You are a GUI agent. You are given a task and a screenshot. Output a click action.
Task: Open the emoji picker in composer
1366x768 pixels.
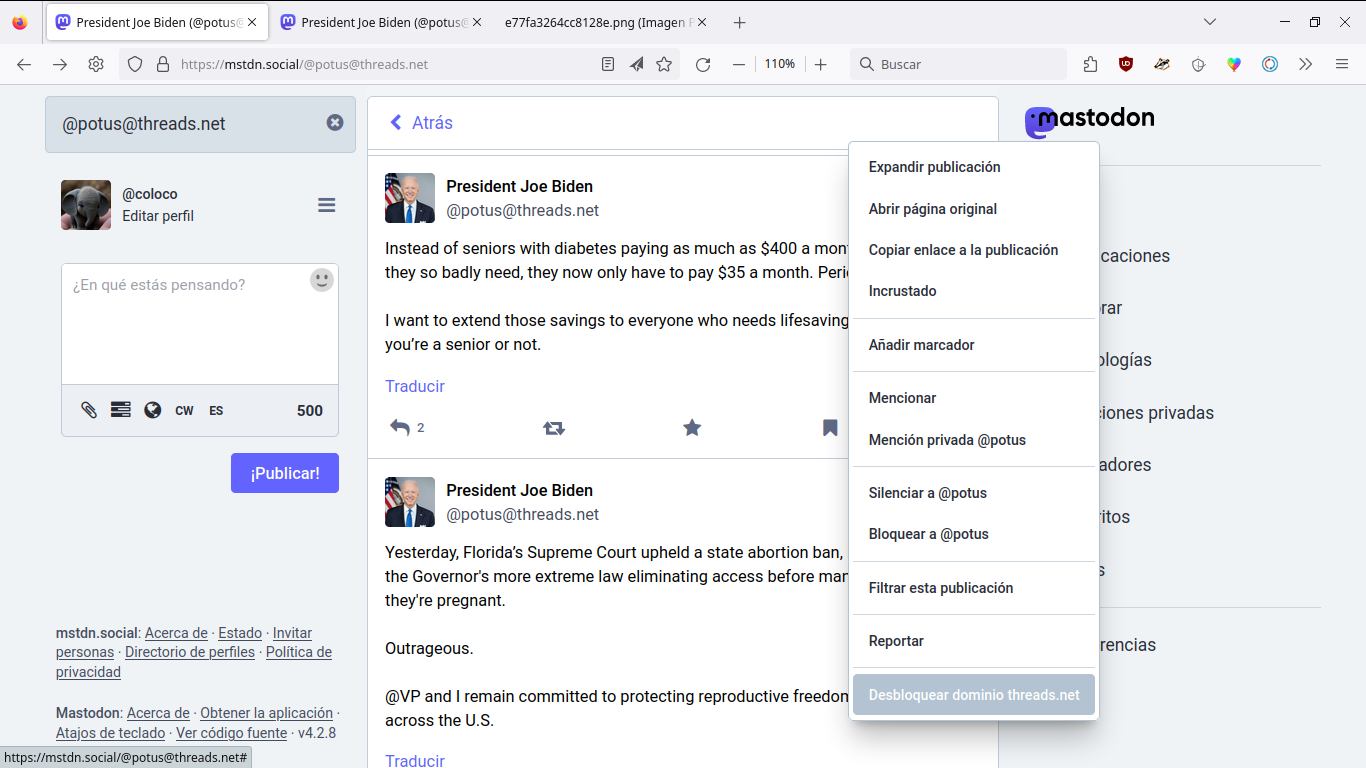point(321,280)
